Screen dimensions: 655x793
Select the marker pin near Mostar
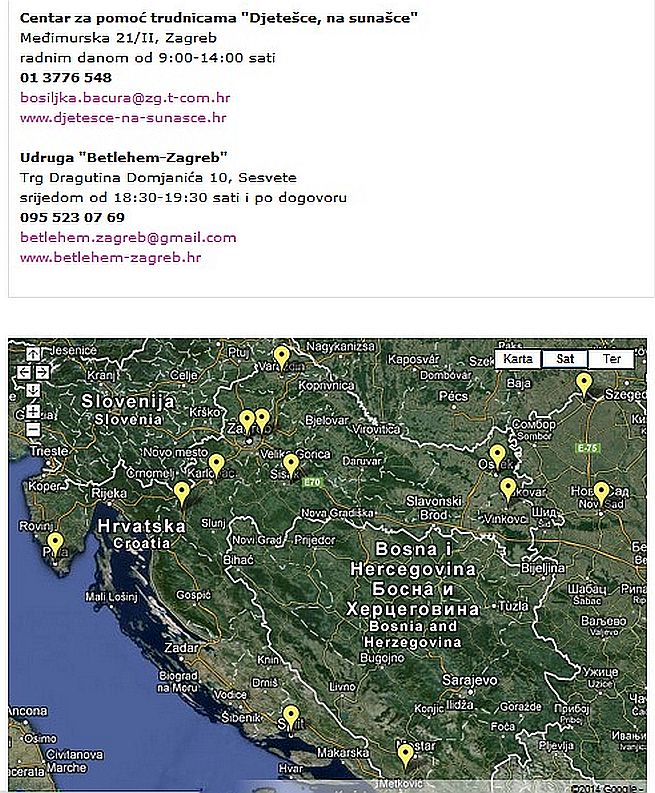point(405,753)
